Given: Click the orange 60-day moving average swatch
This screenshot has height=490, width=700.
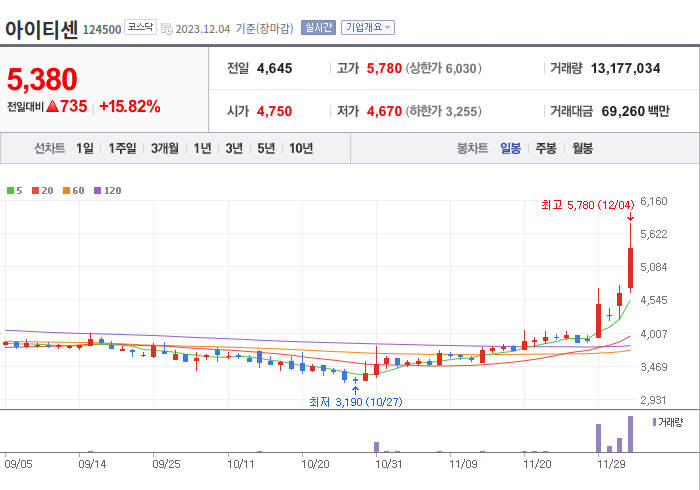Looking at the screenshot, I should (67, 191).
